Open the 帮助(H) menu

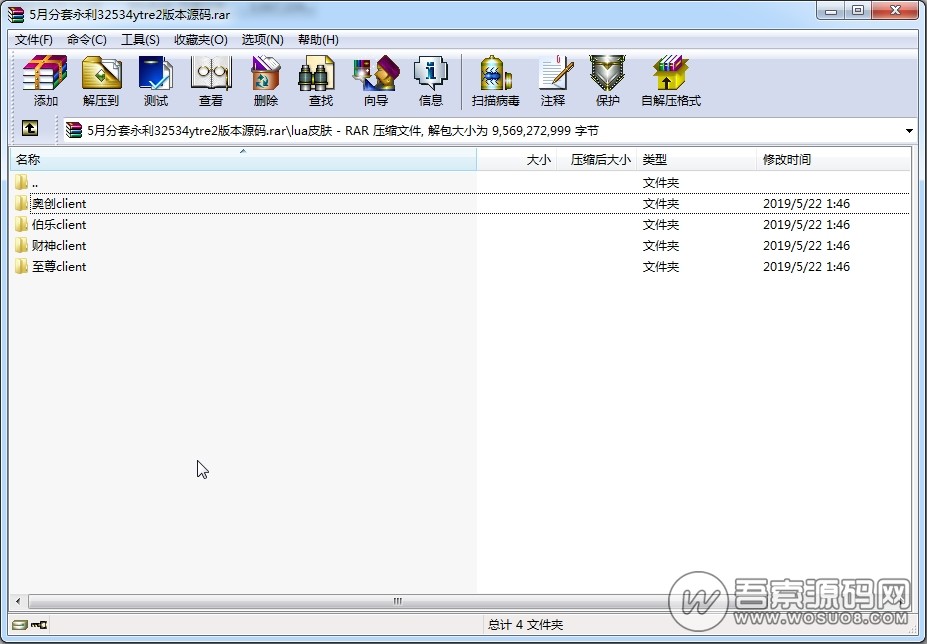(318, 40)
